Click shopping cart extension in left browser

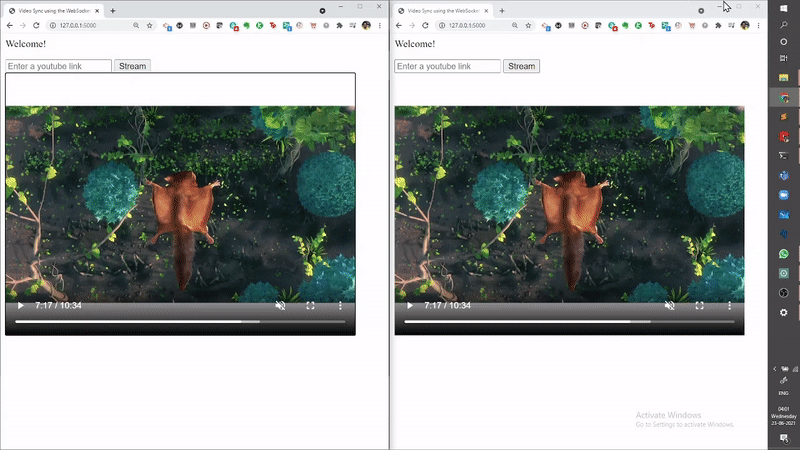(313, 26)
